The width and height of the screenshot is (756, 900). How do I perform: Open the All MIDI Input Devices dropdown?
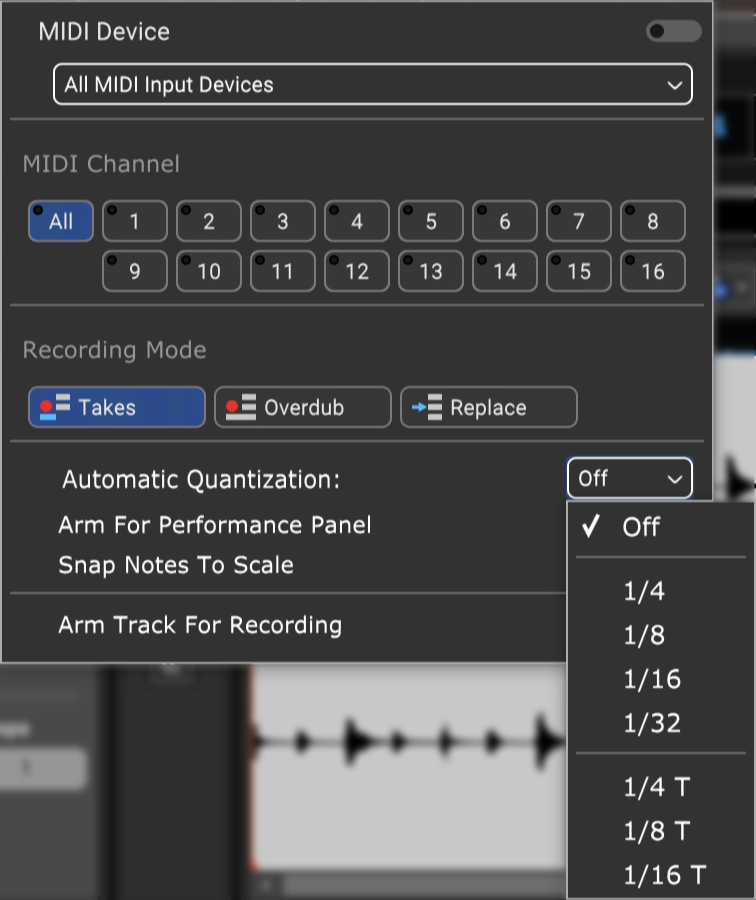[373, 84]
